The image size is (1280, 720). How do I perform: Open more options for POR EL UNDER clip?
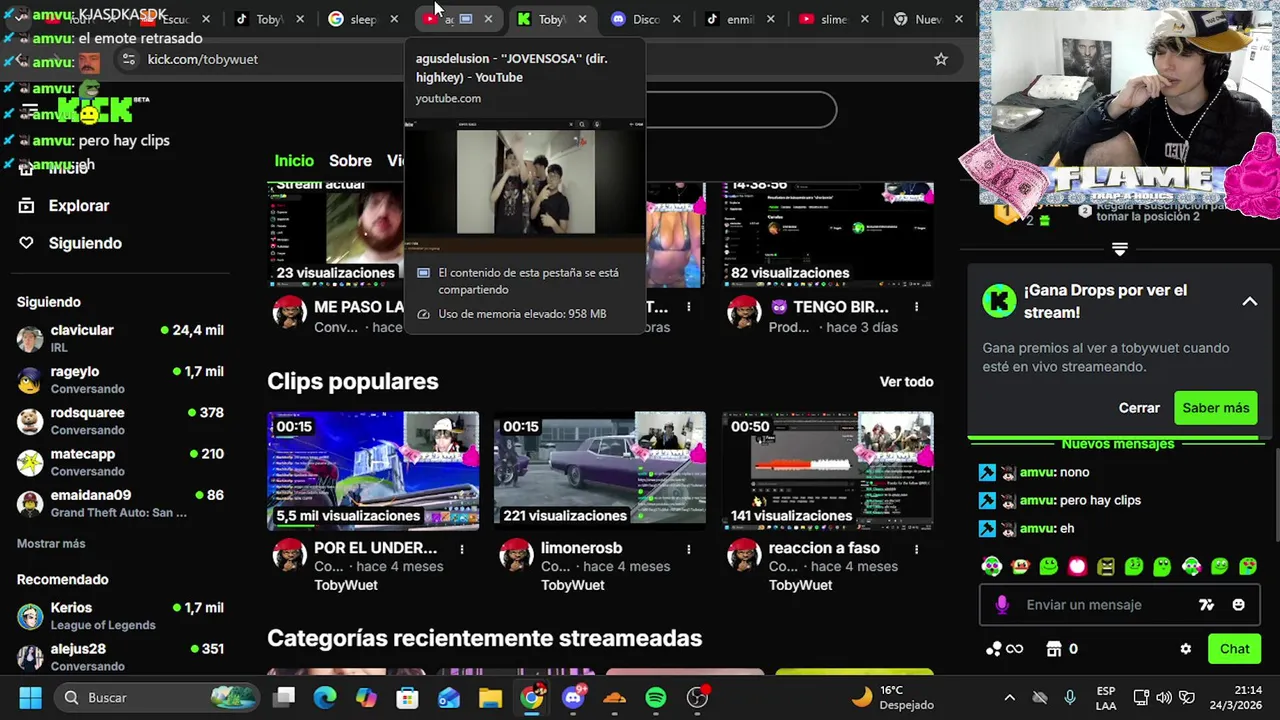pos(461,549)
